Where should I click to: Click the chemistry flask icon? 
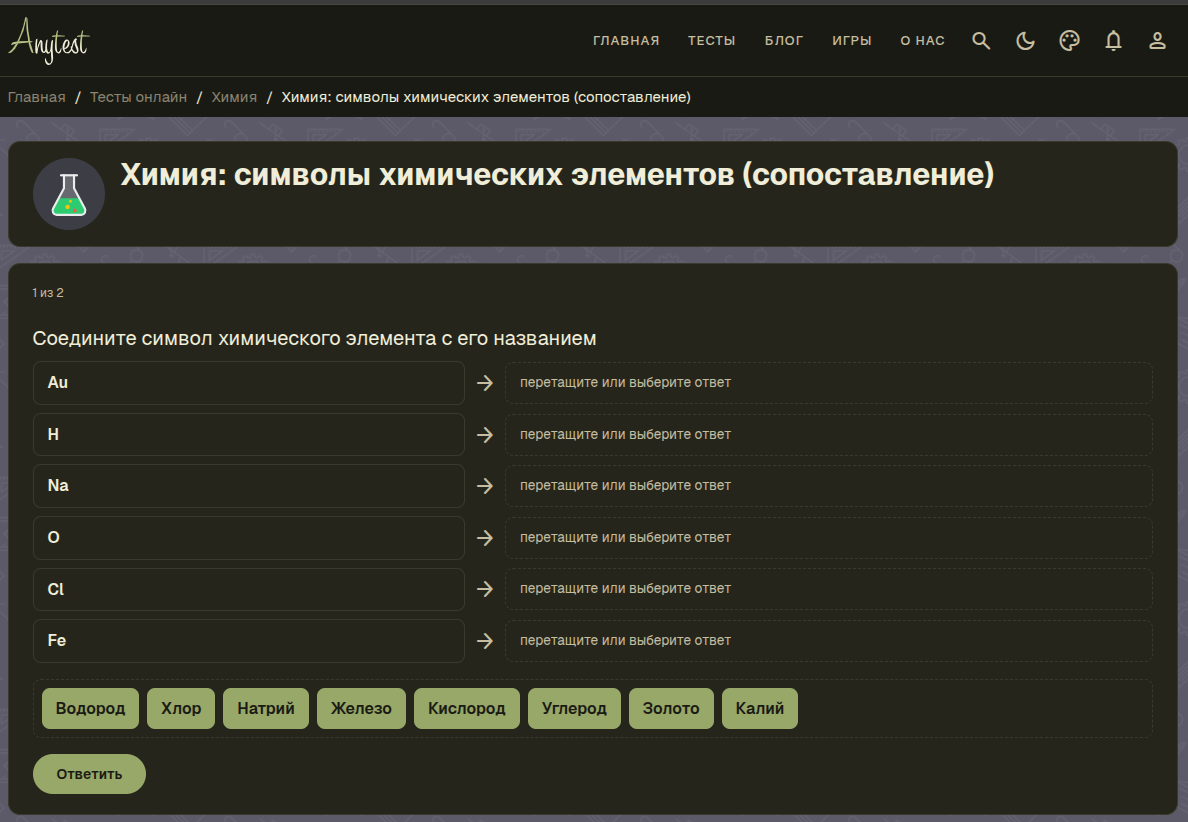coord(69,194)
